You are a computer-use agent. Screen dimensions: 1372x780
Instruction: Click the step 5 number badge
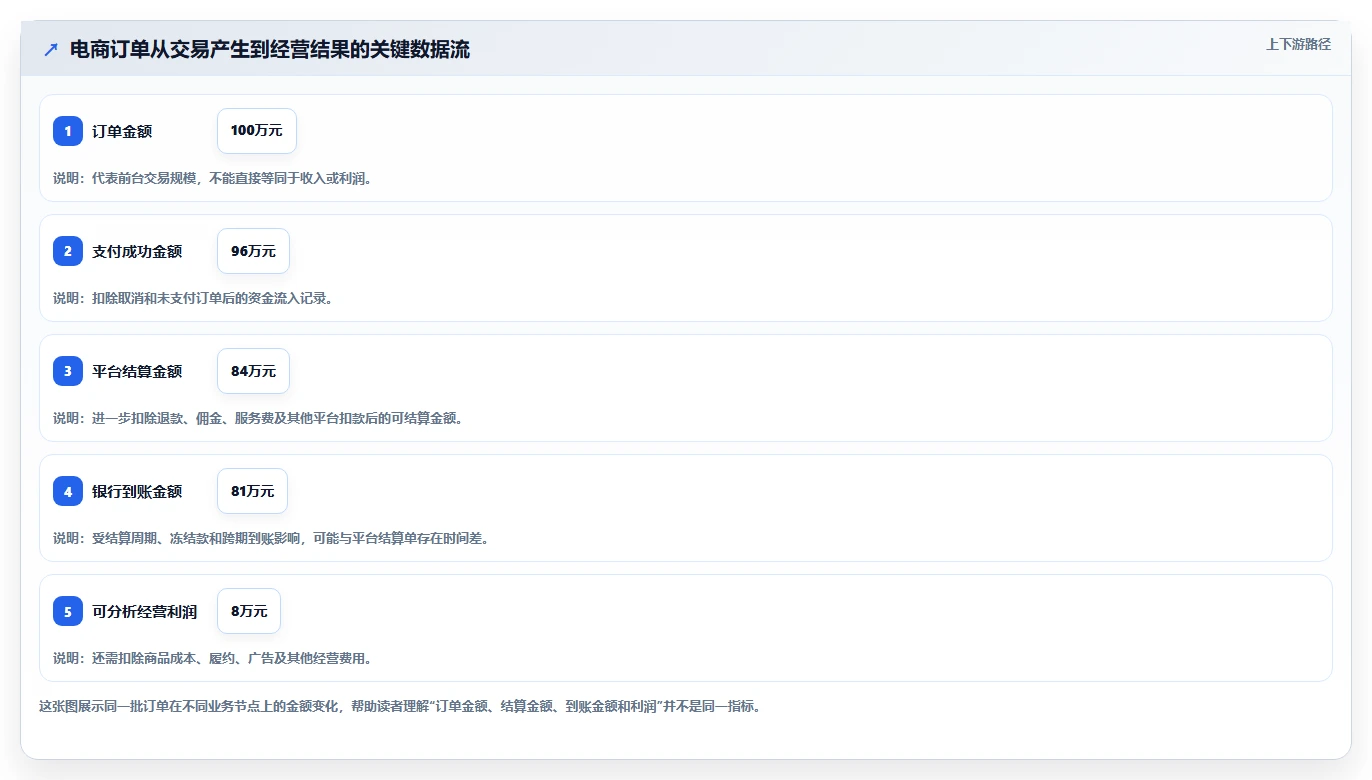pyautogui.click(x=68, y=611)
